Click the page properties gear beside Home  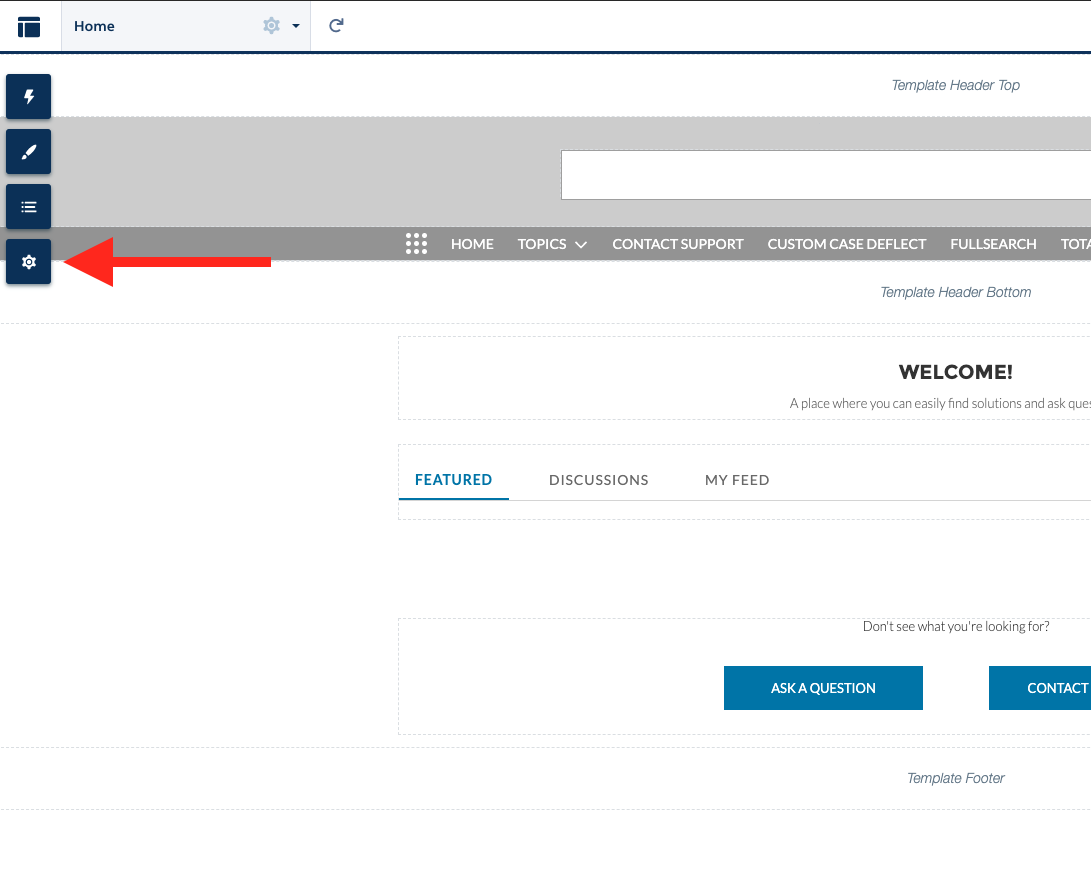271,26
